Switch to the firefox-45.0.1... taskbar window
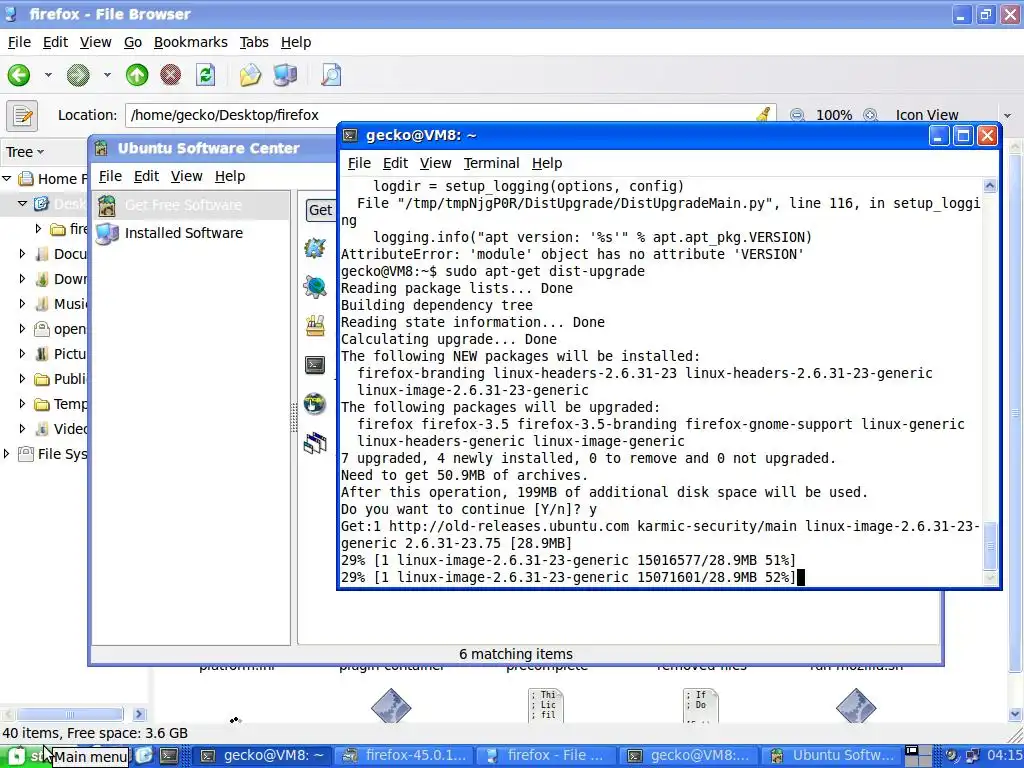The width and height of the screenshot is (1024, 768). coord(404,756)
